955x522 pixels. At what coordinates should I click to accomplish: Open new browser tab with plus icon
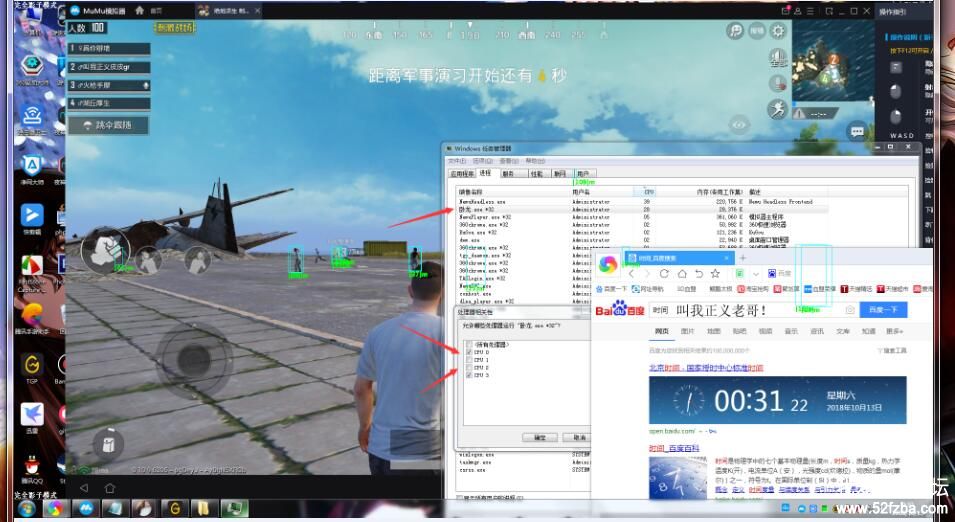pos(742,258)
